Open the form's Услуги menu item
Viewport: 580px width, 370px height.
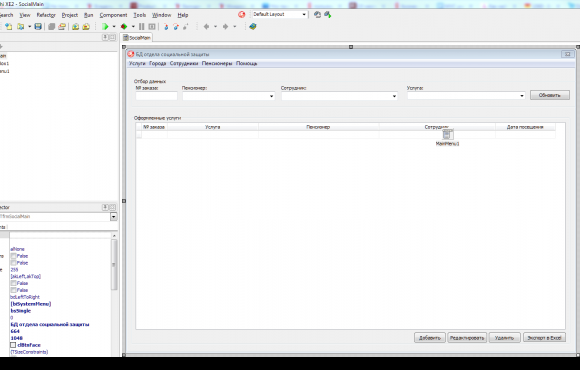(x=137, y=64)
